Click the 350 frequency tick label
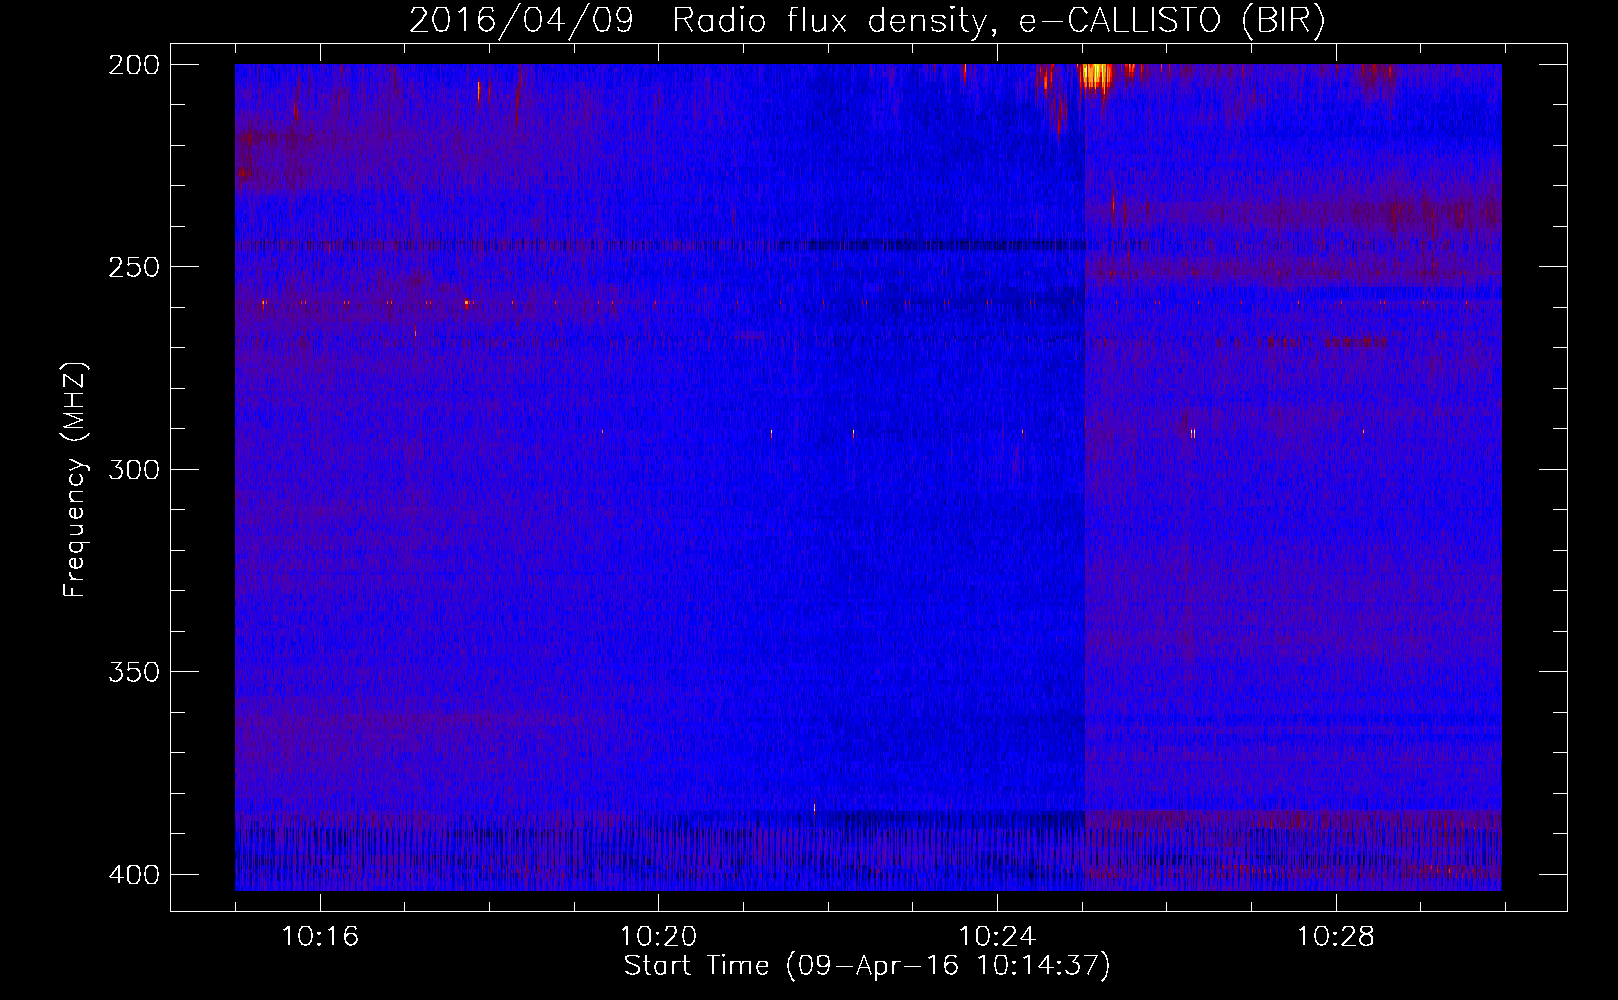This screenshot has height=1000, width=1618. pos(133,671)
